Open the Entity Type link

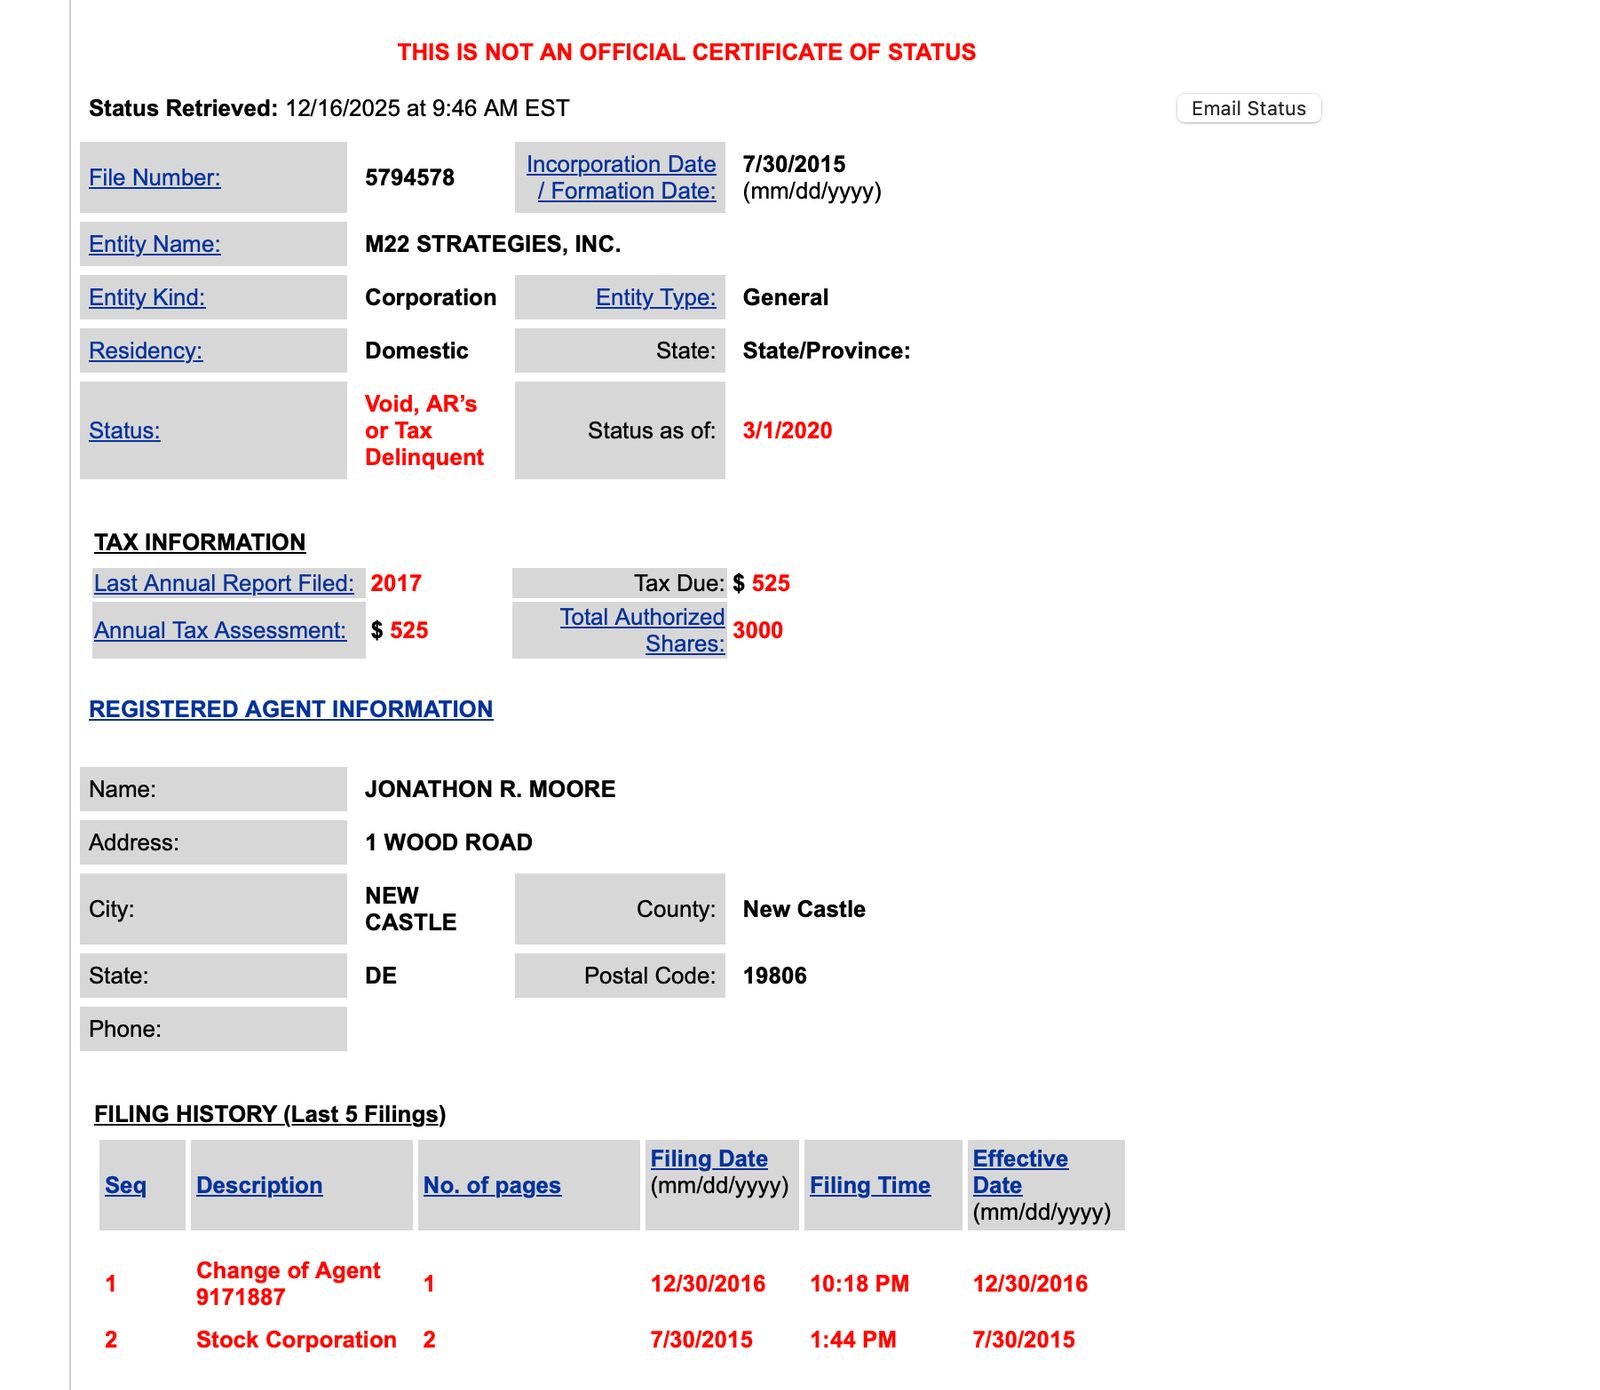point(655,297)
